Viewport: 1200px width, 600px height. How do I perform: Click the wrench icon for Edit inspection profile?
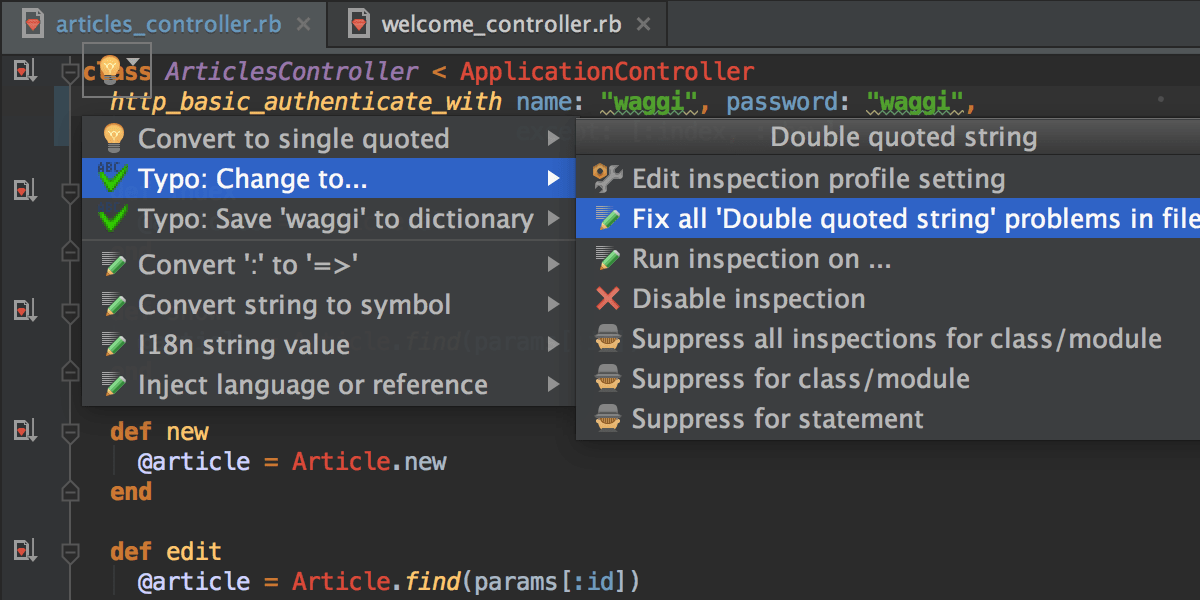pos(607,179)
